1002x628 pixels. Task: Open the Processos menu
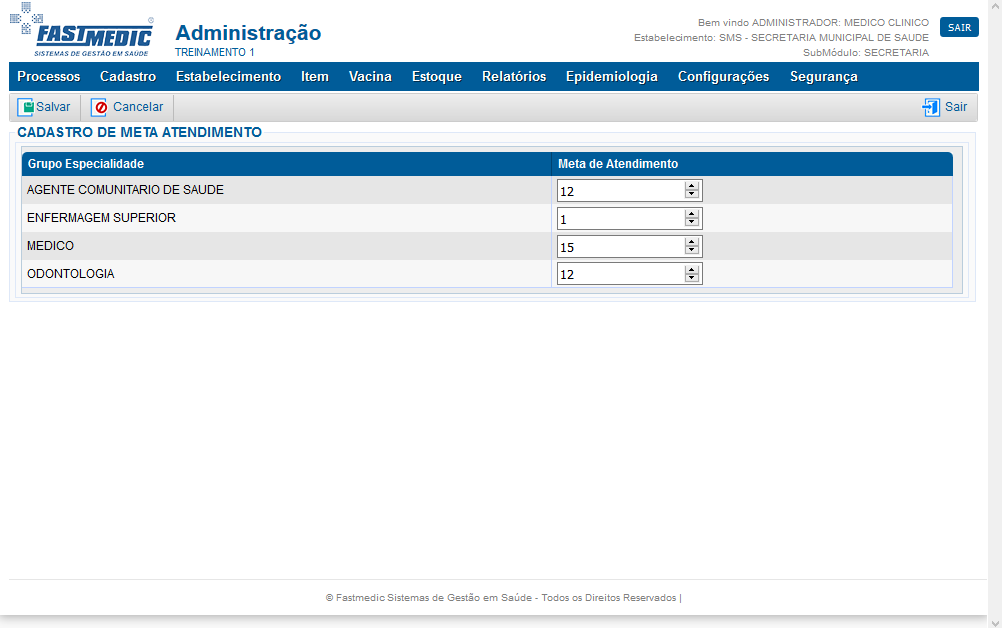(x=49, y=77)
